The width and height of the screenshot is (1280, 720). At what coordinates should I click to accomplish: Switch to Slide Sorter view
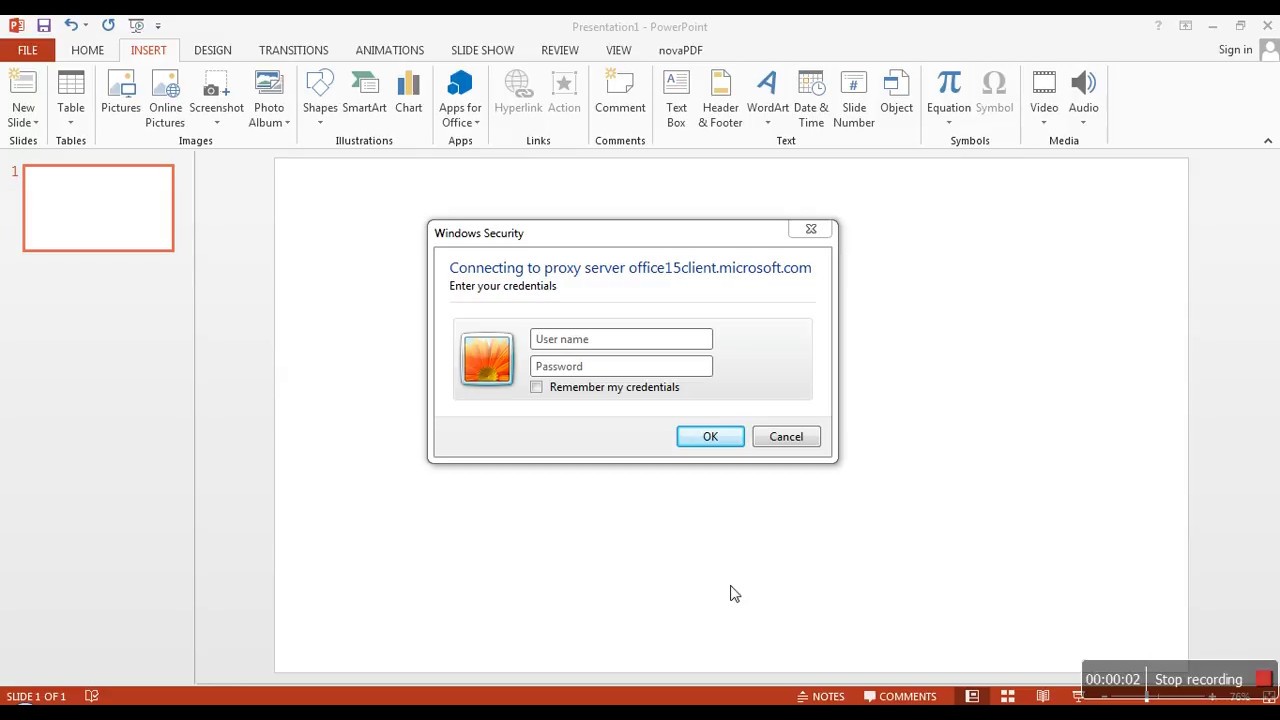pos(1008,696)
